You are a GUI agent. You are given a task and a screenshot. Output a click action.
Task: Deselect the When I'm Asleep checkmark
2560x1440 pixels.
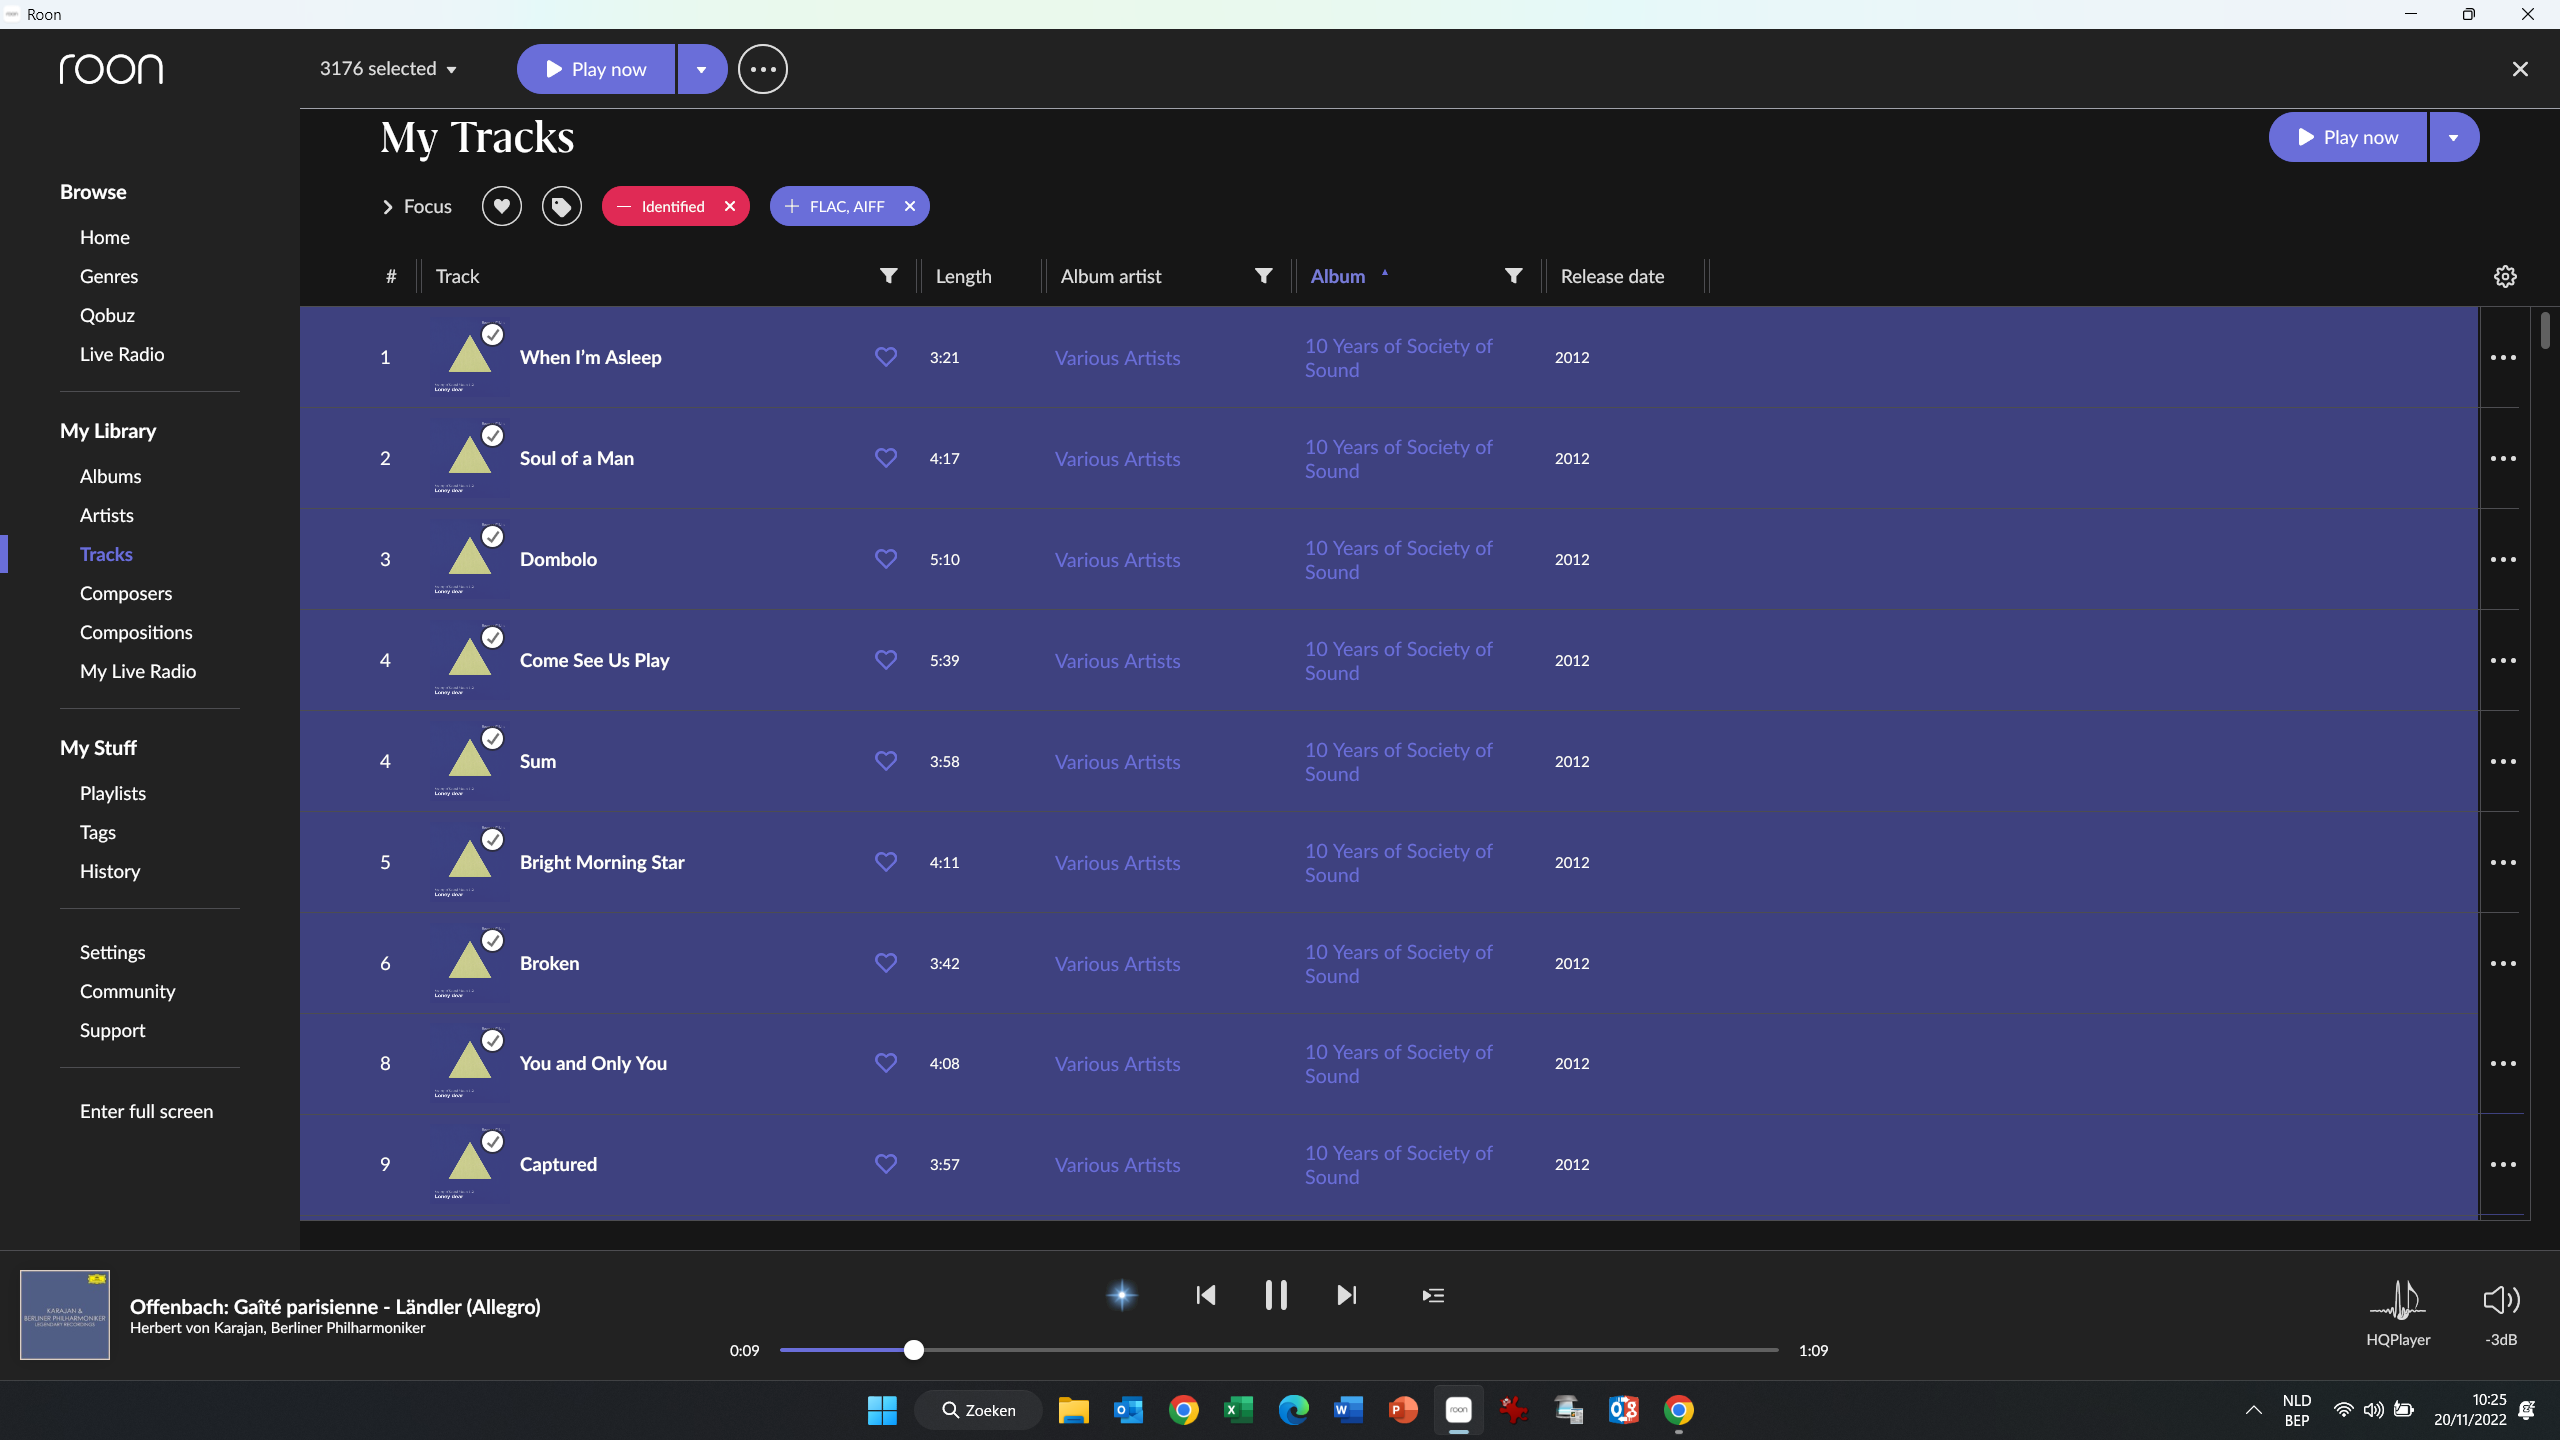coord(493,335)
